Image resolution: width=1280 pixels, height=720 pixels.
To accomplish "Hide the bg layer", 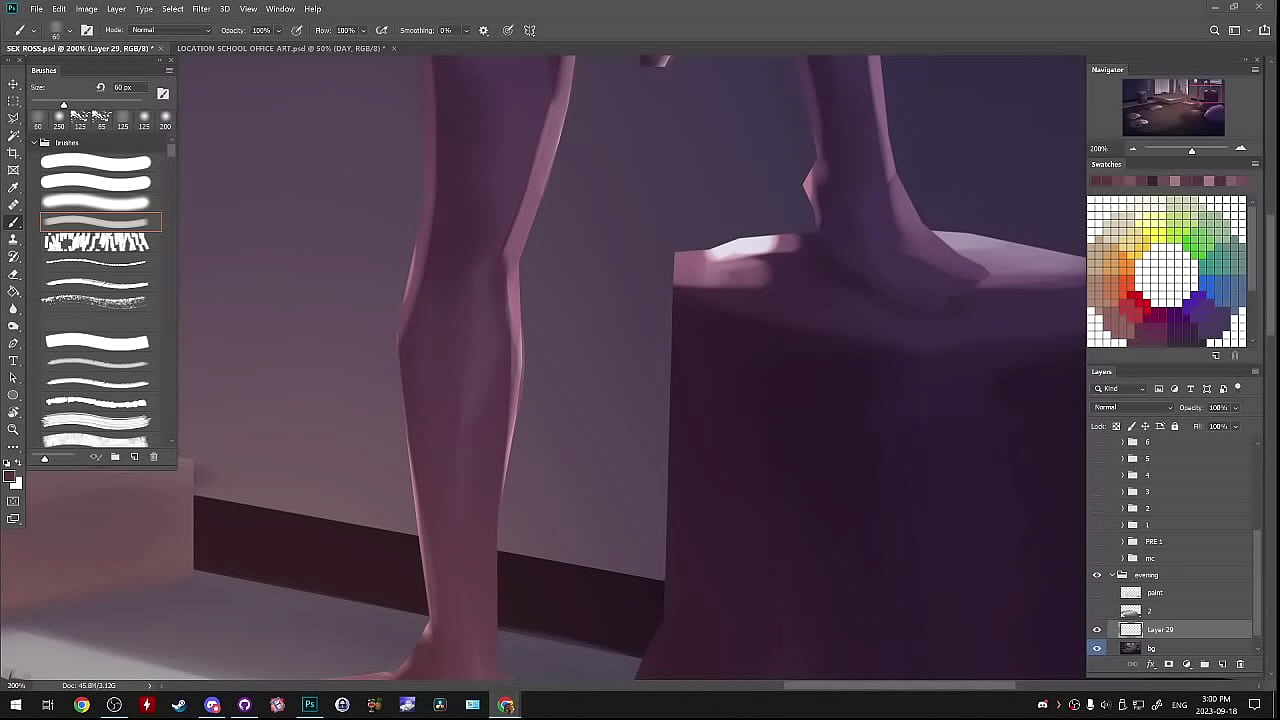I will click(1097, 648).
